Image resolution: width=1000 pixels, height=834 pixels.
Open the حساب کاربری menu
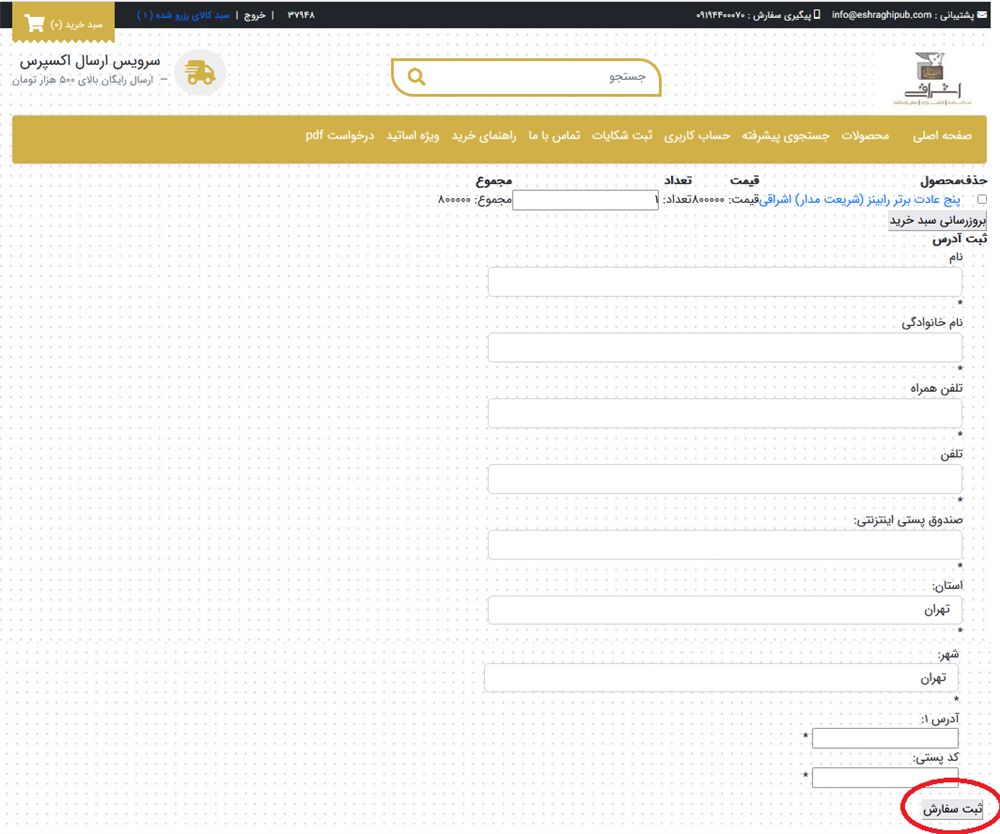(x=699, y=136)
